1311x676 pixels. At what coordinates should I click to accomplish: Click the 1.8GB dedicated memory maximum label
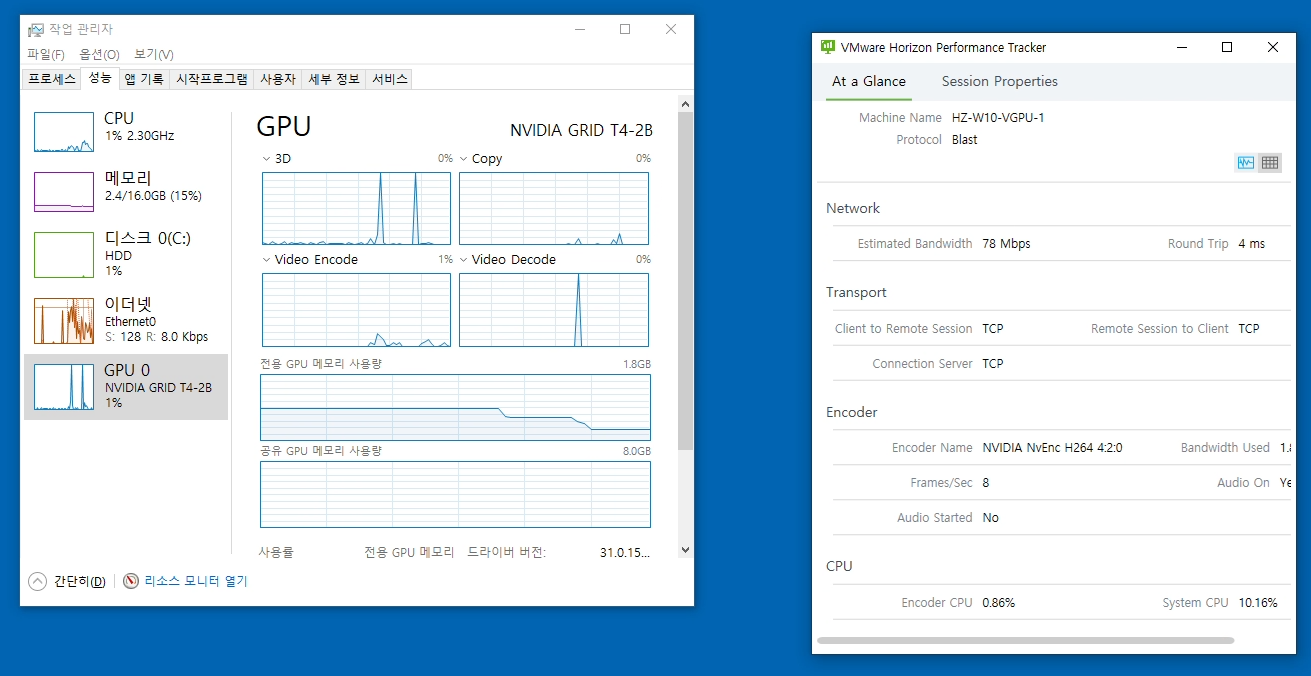point(637,364)
